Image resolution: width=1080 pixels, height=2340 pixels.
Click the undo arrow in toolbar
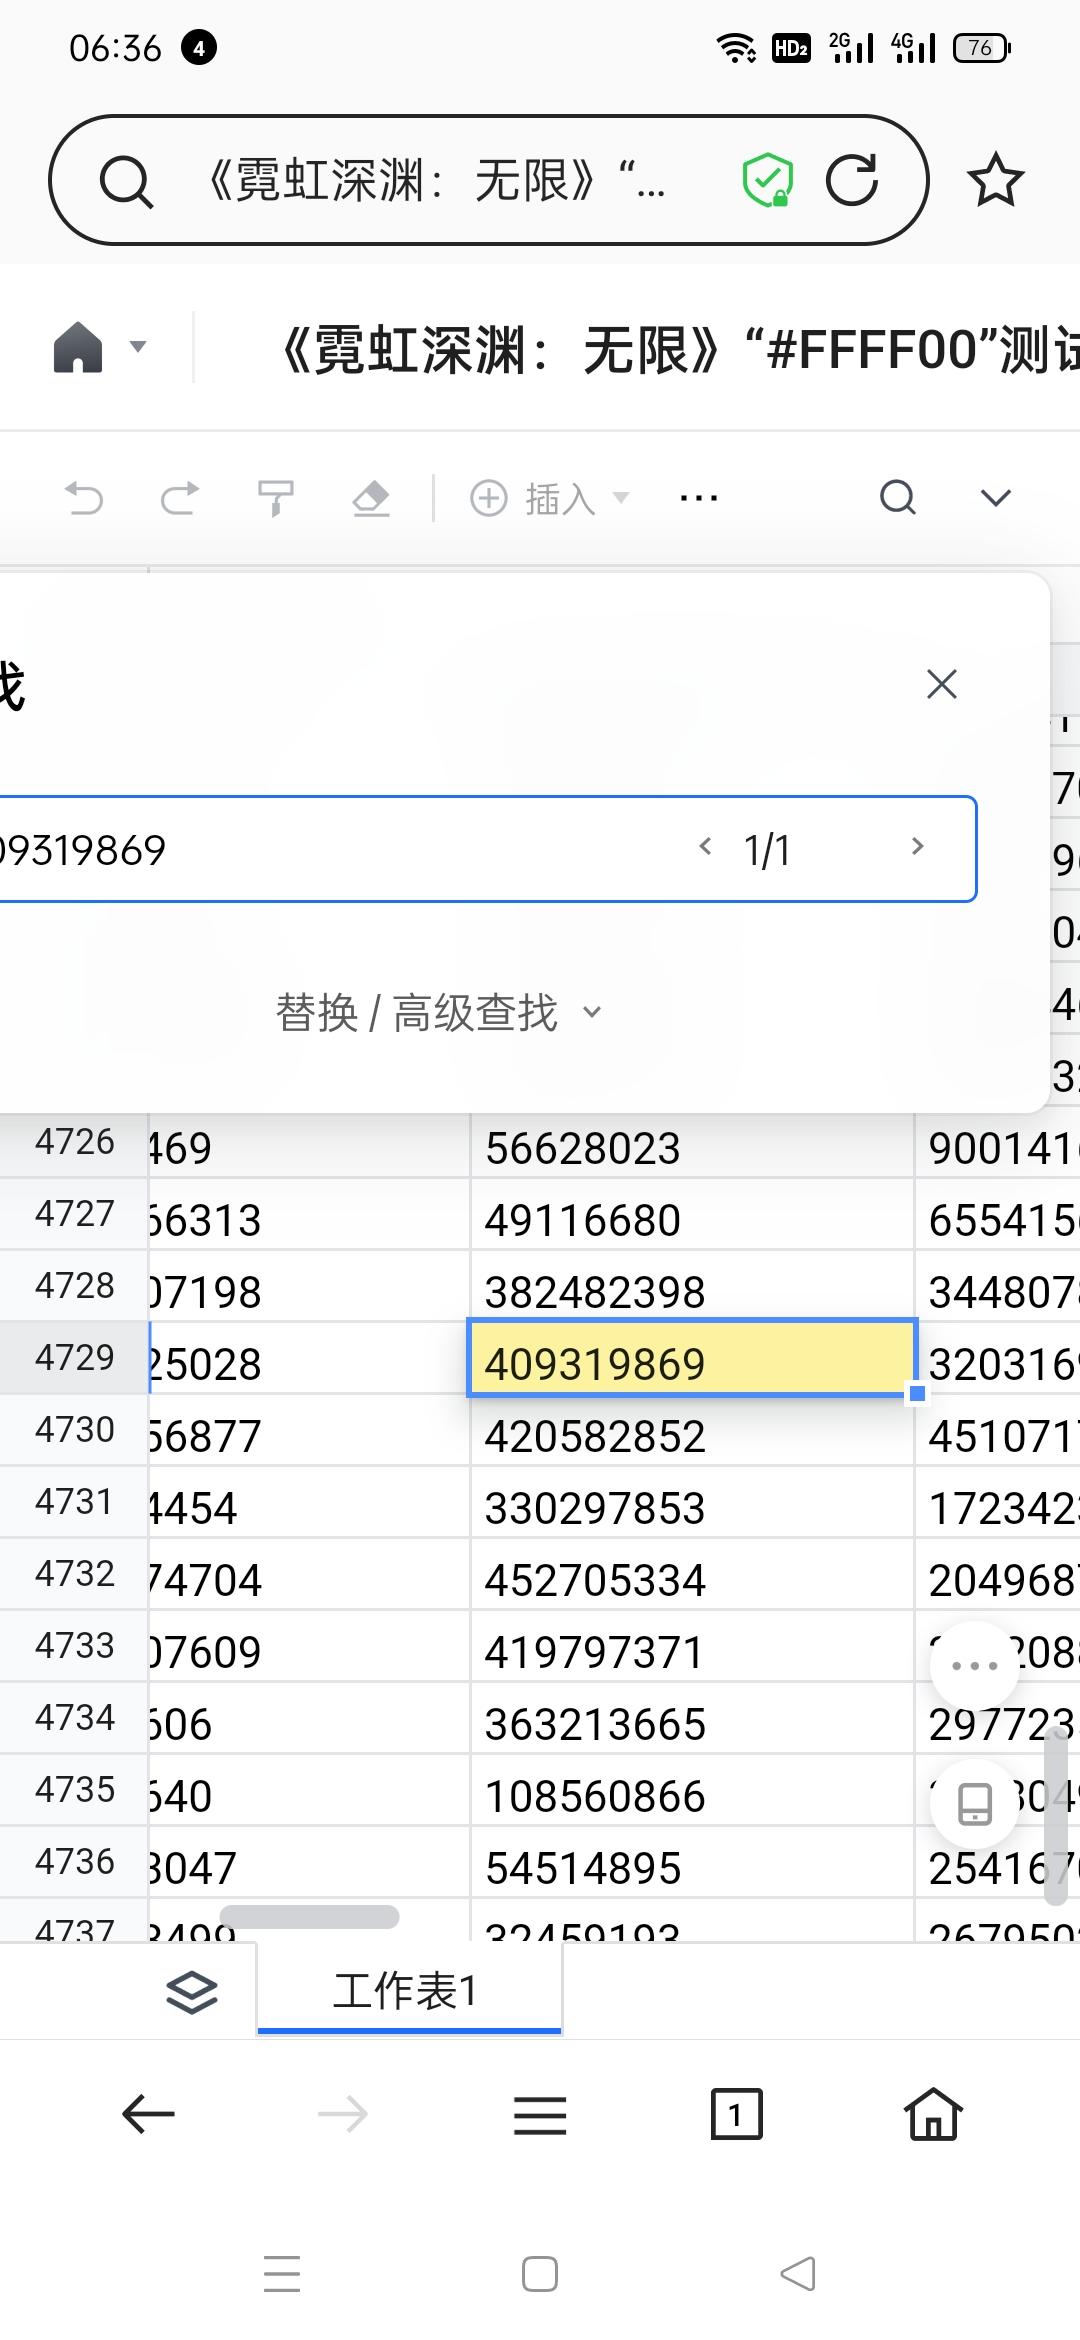tap(84, 497)
